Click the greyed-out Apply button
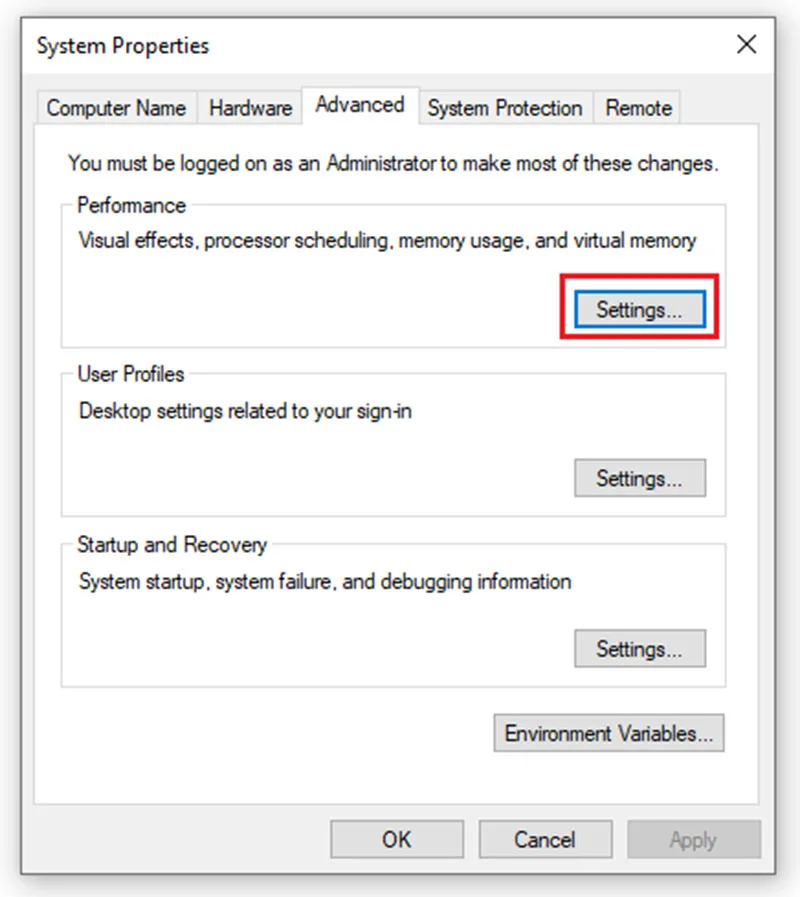Screen dimensions: 800x897 694,839
